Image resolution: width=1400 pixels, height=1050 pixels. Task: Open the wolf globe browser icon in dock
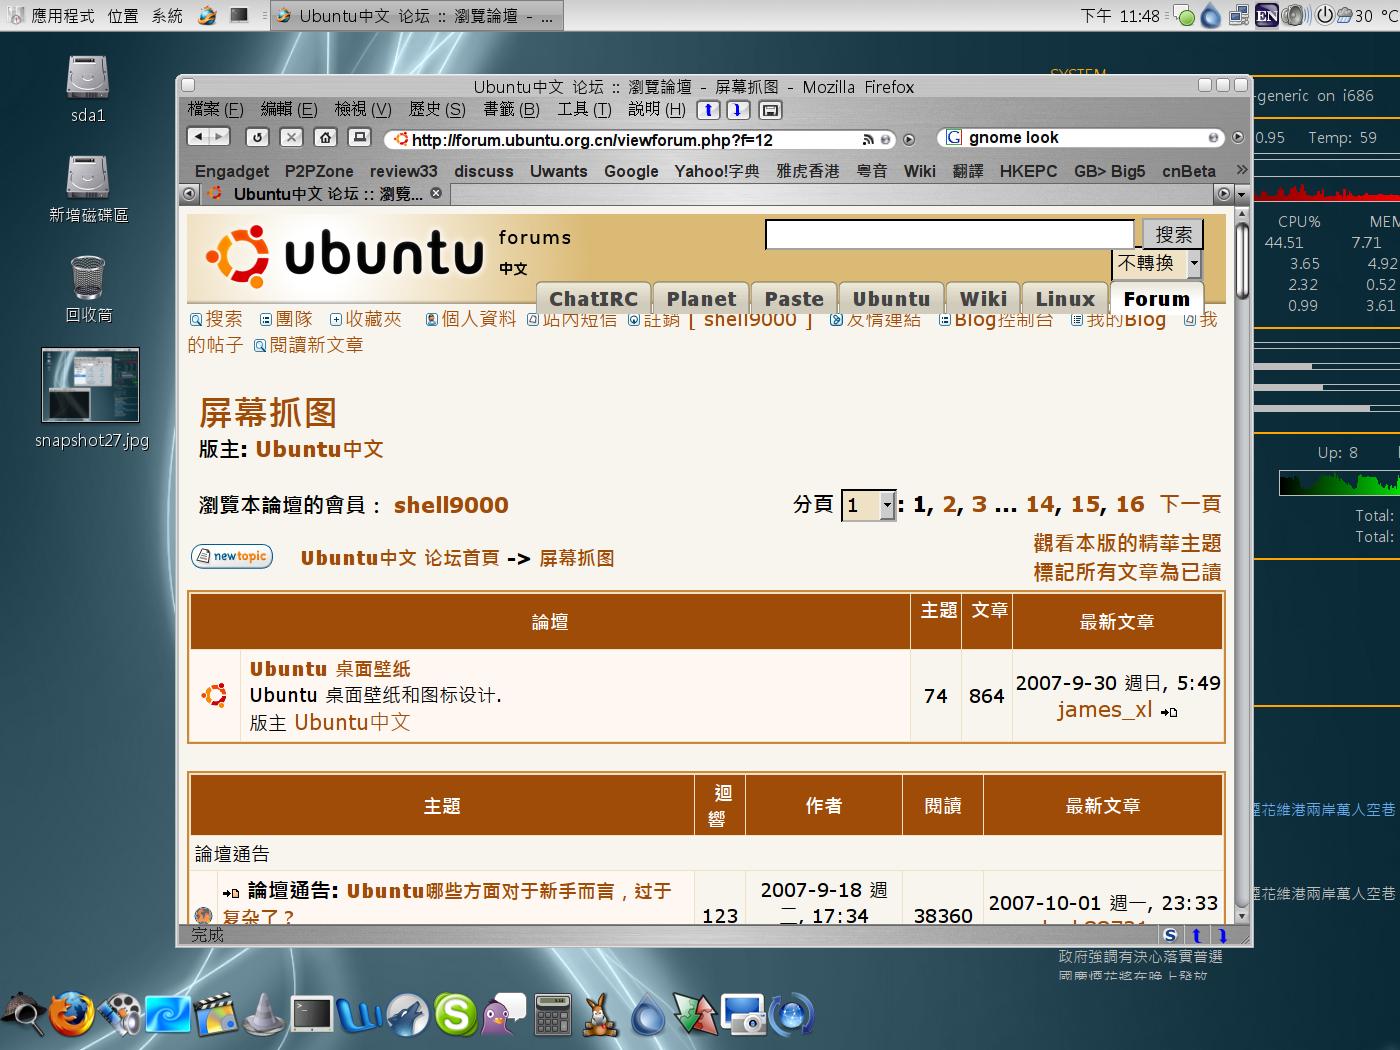(407, 1015)
